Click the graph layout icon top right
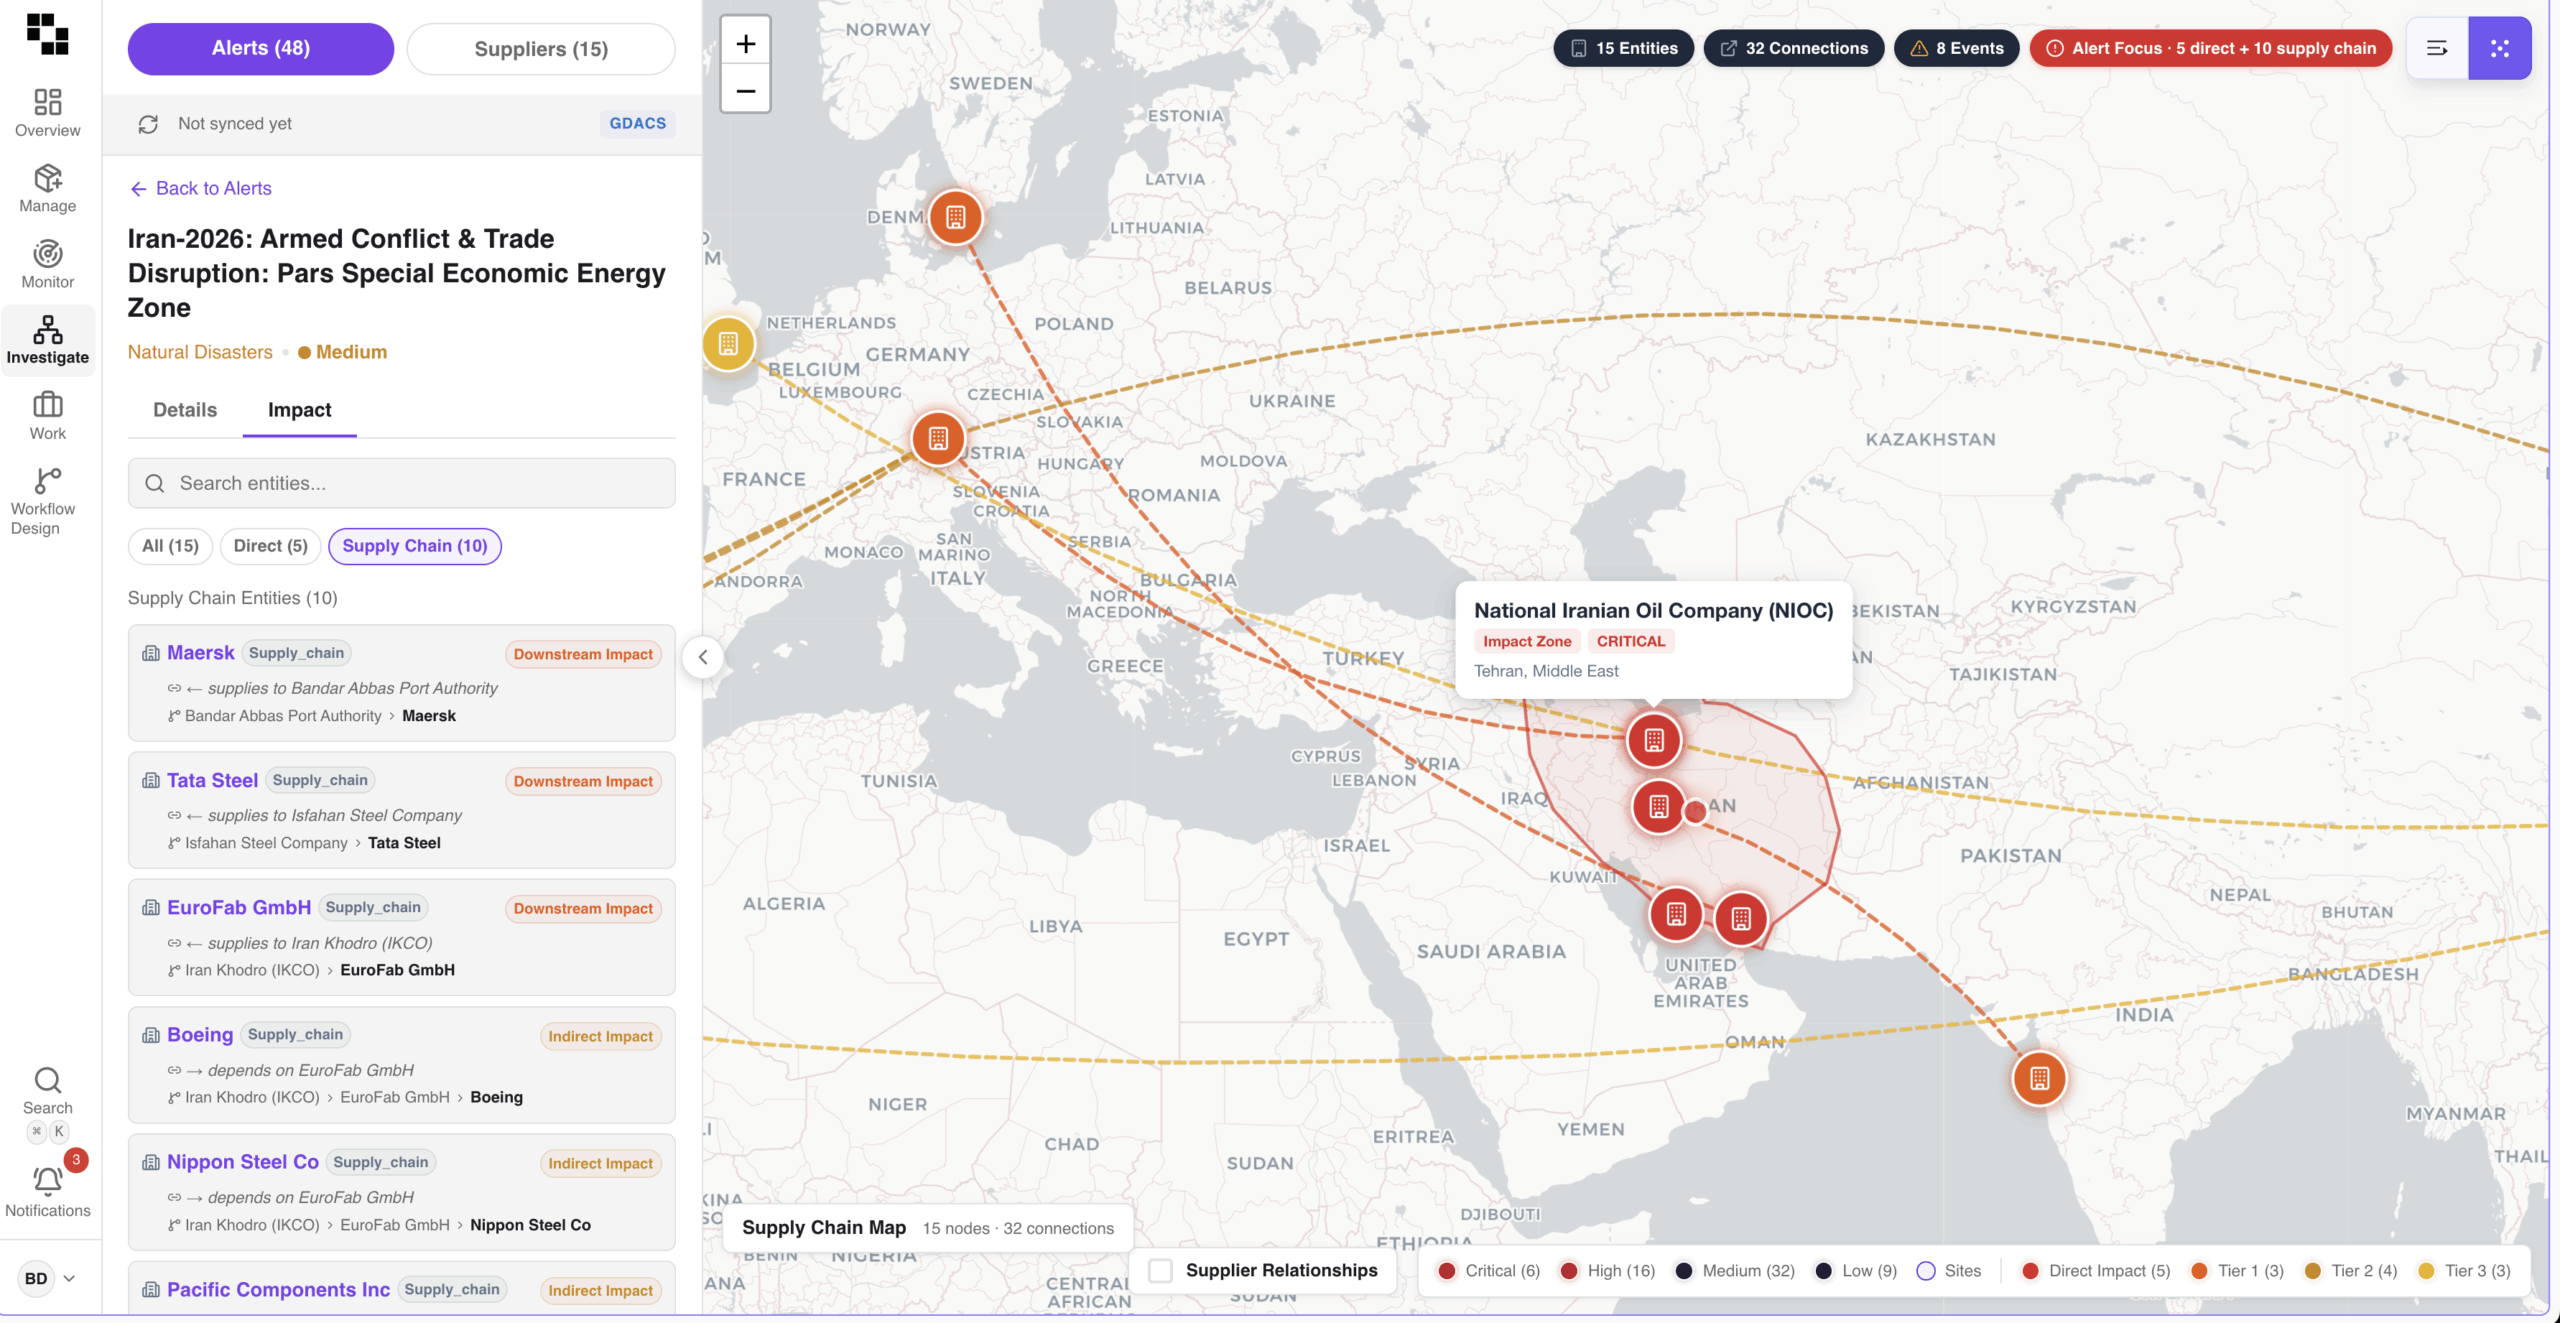 click(2499, 48)
